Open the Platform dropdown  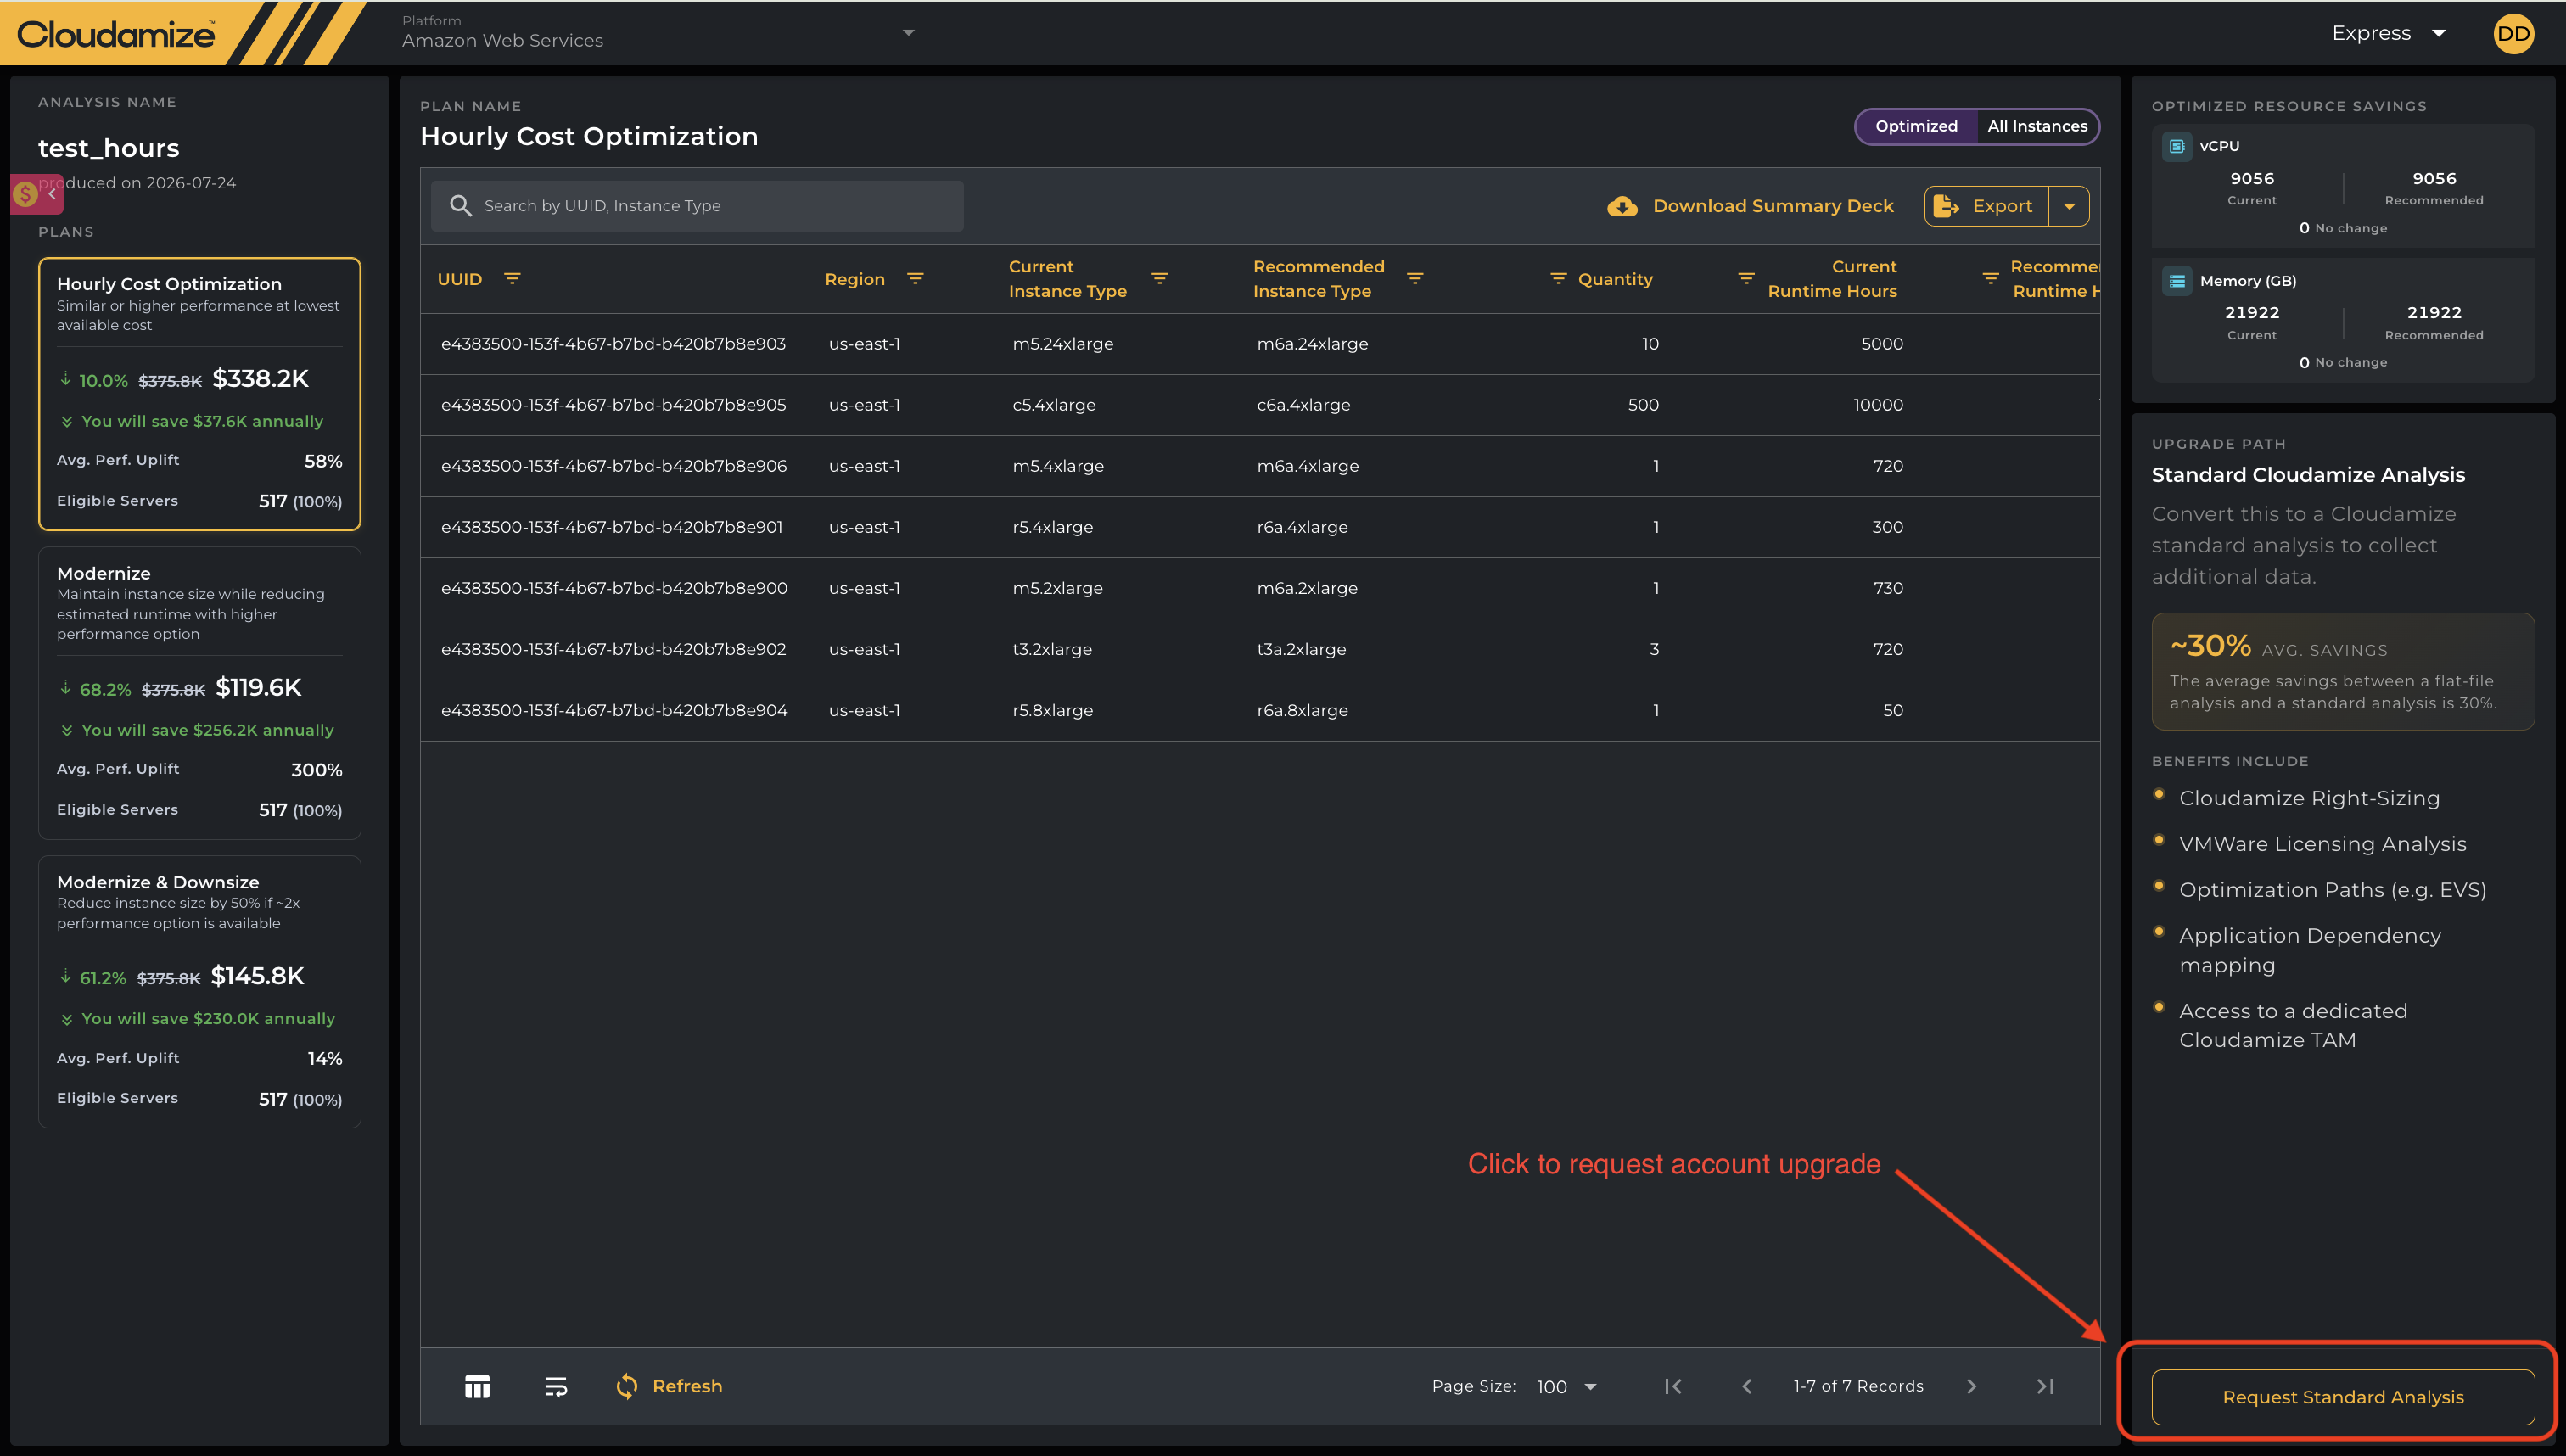(658, 33)
